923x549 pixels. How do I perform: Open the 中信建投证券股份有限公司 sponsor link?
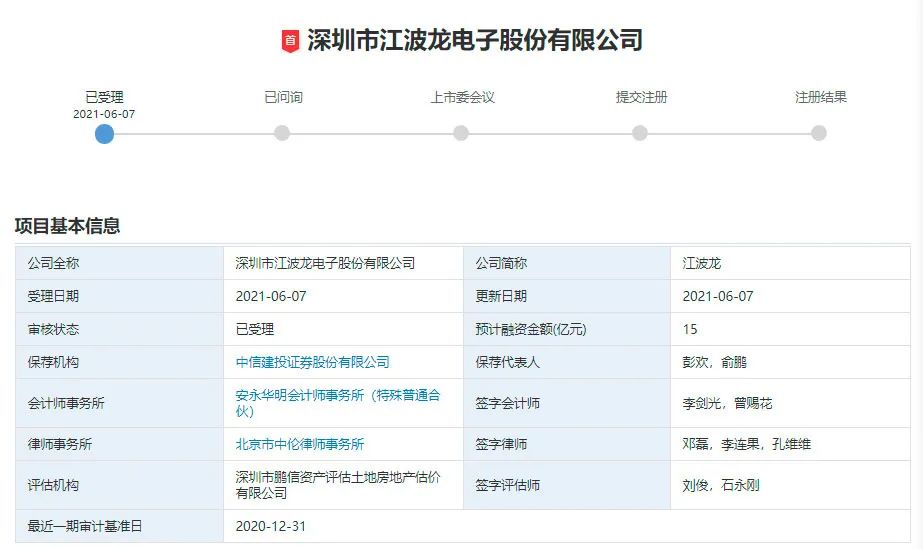click(x=313, y=362)
